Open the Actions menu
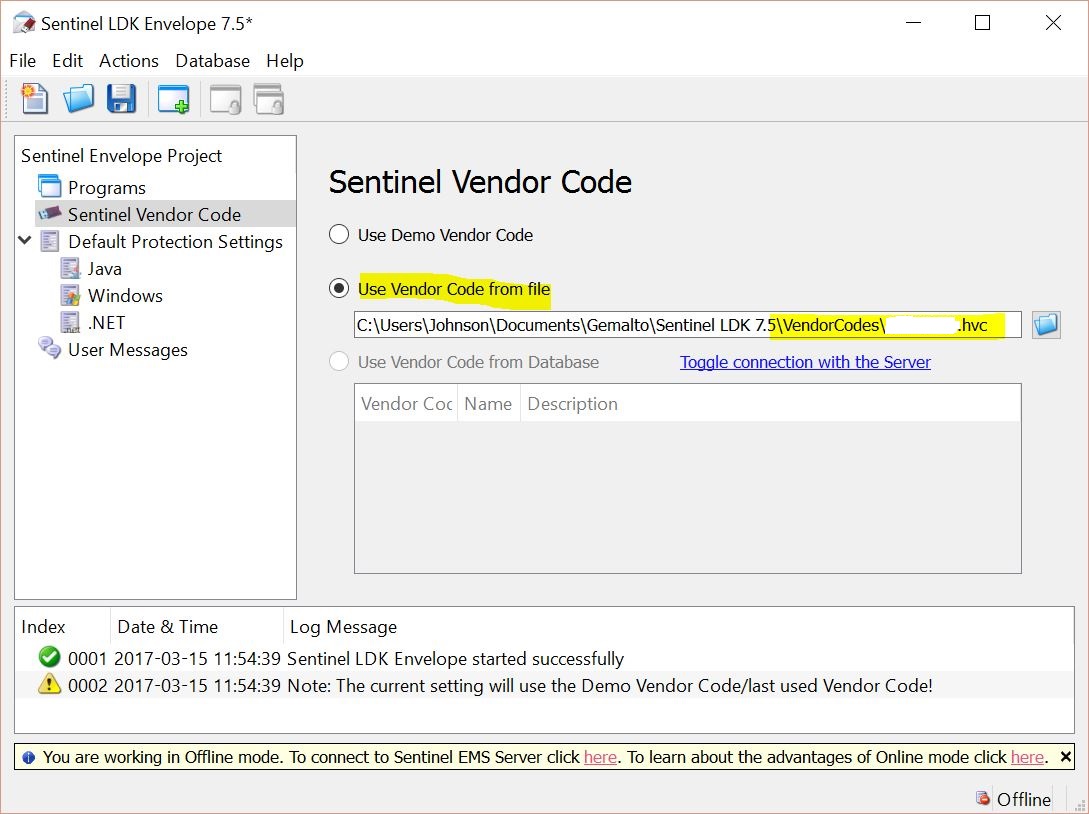Viewport: 1089px width, 814px height. click(128, 61)
